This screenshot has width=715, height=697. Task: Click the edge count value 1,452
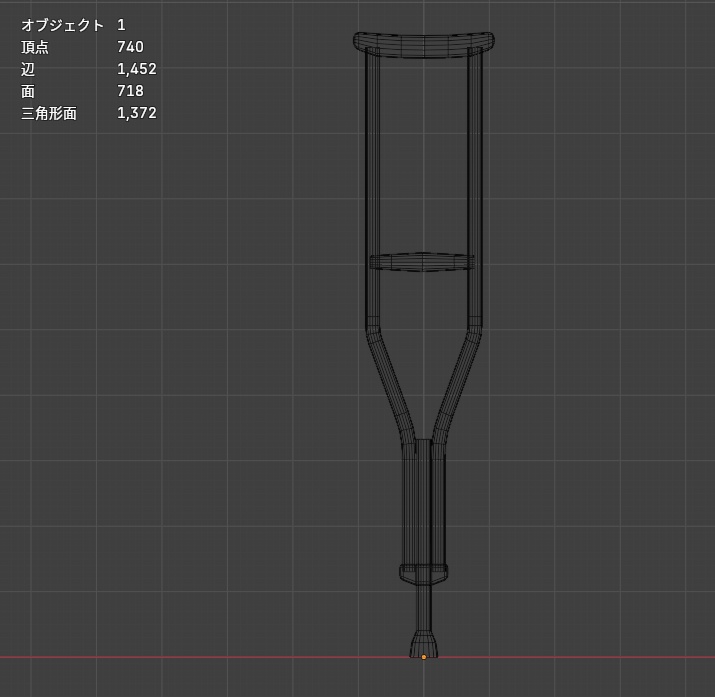pos(137,69)
